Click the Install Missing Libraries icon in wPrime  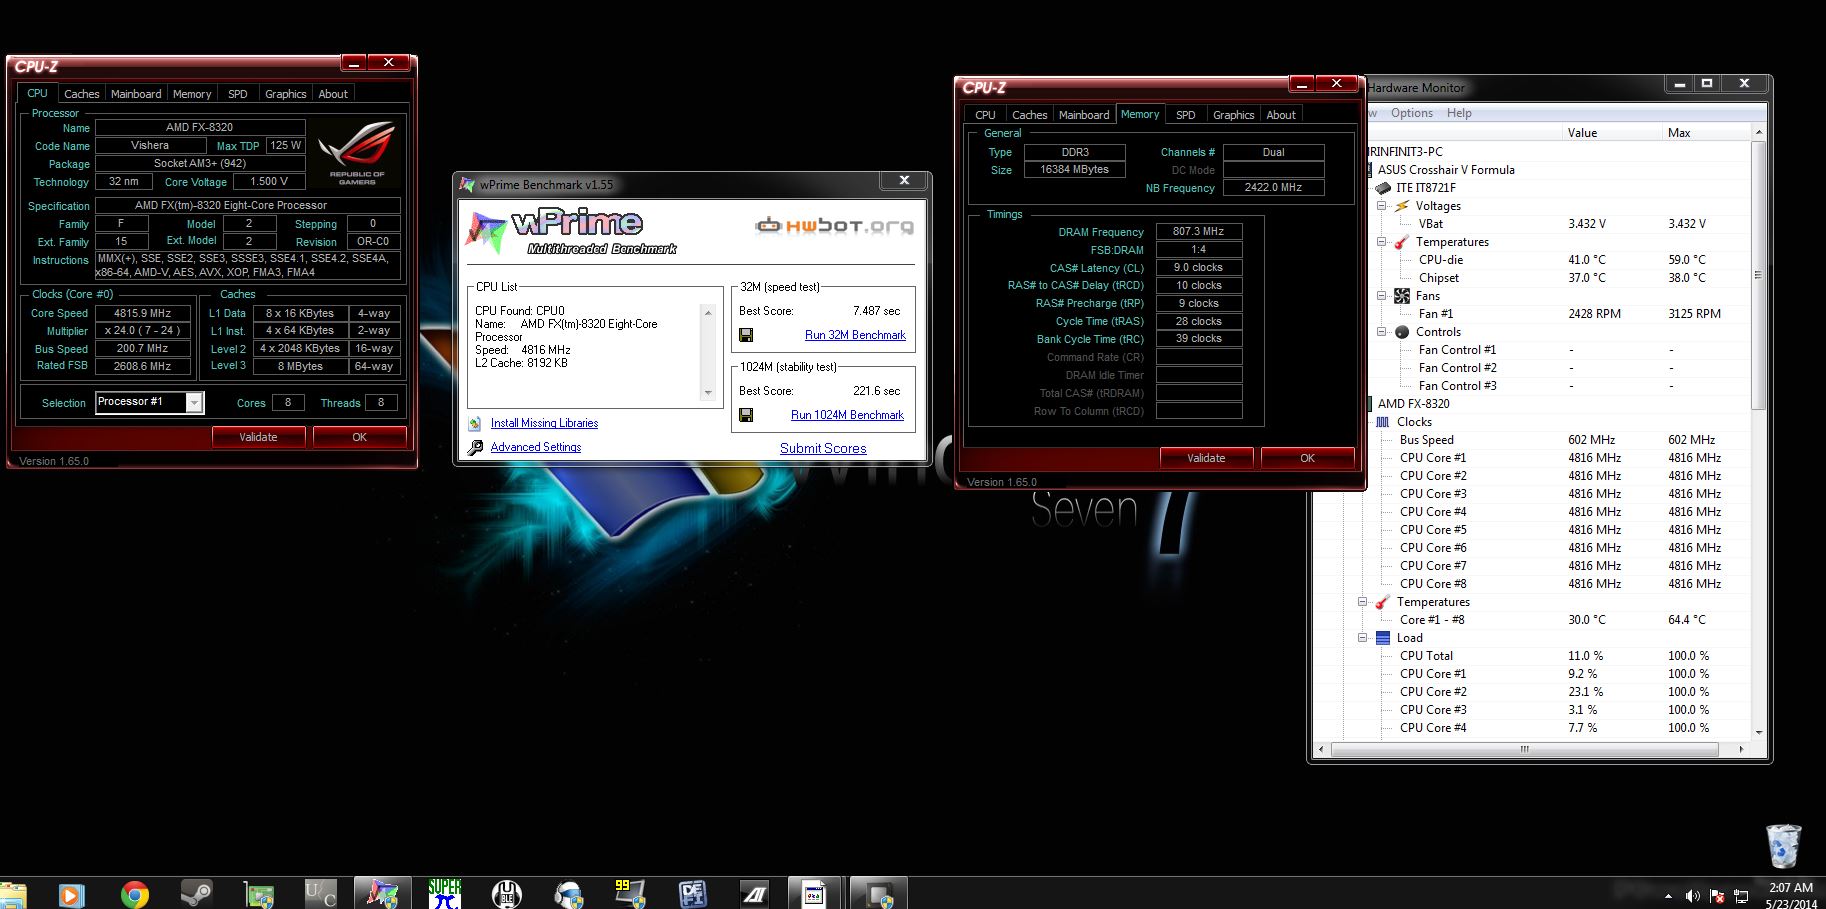point(475,424)
